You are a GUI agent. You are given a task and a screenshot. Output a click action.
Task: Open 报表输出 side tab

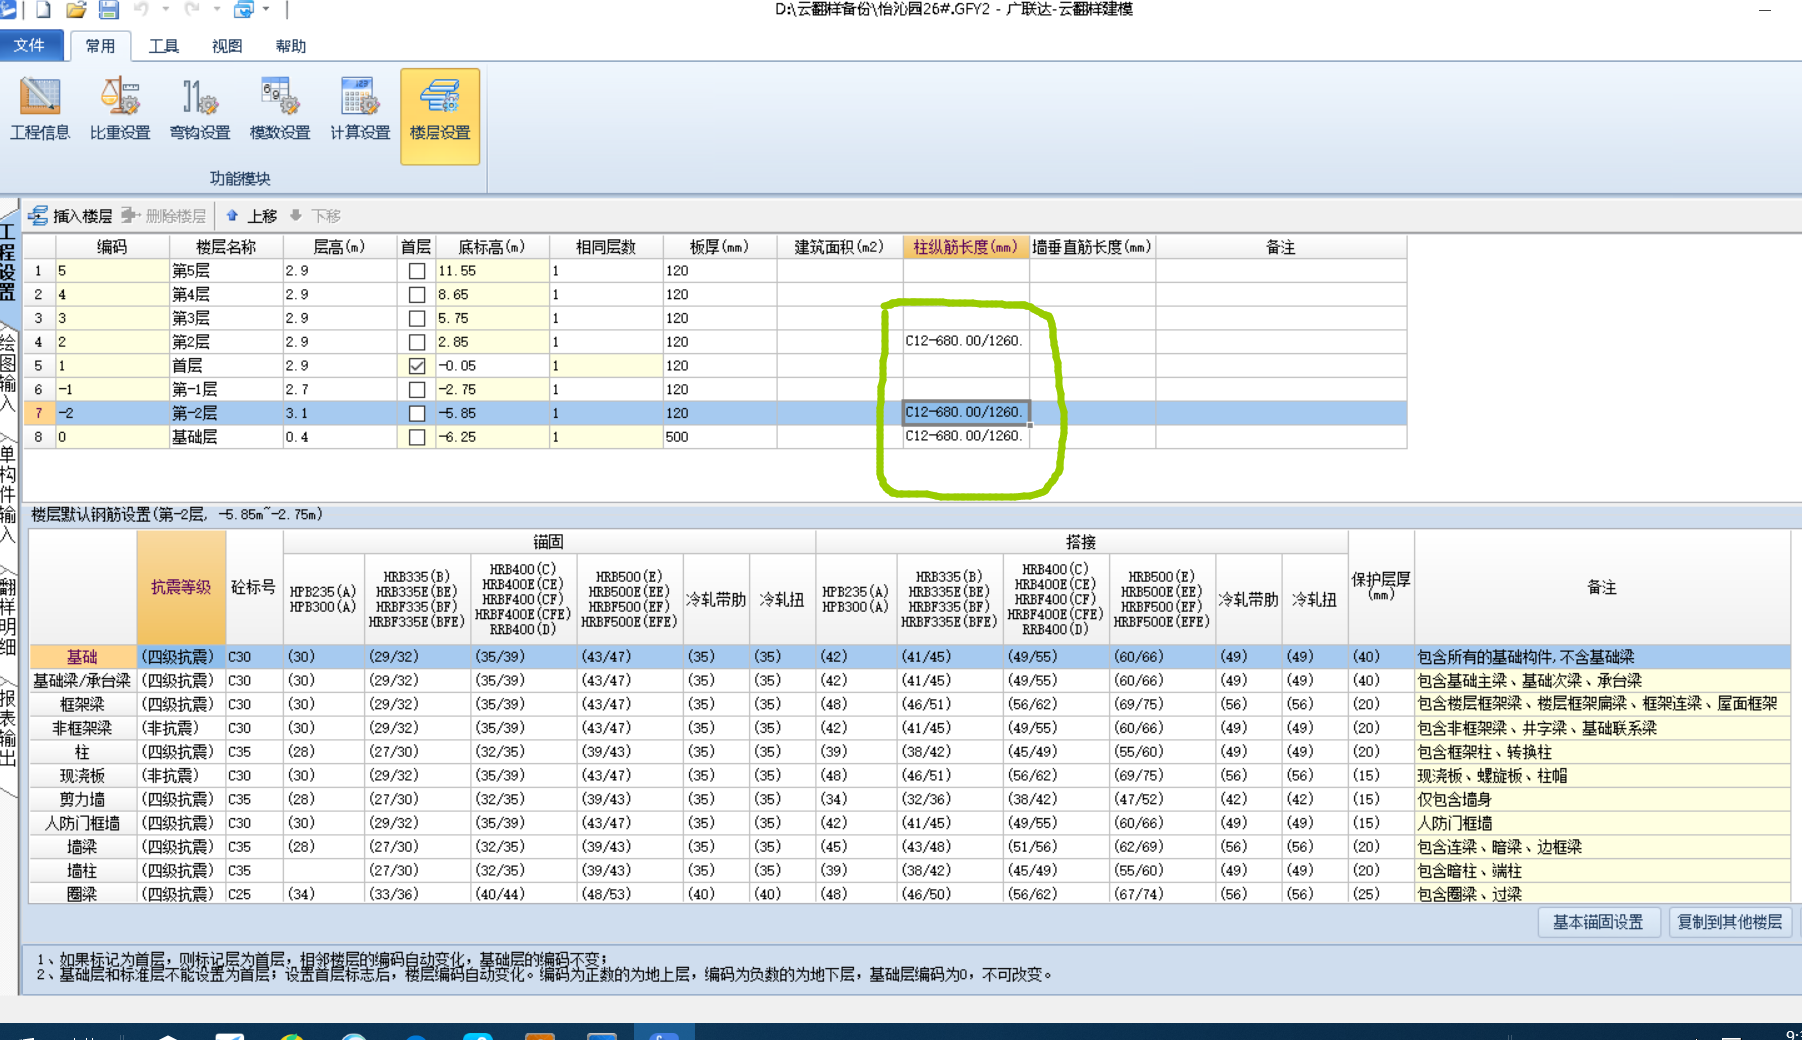8,728
